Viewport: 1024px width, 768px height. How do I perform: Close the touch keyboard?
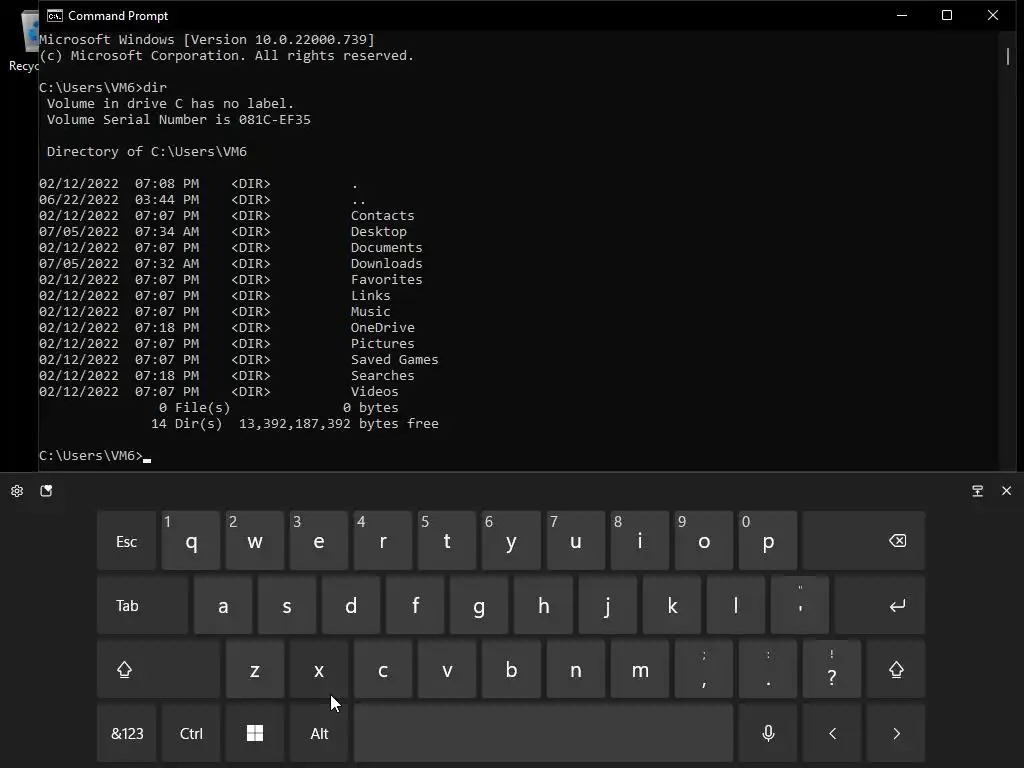coord(1006,490)
